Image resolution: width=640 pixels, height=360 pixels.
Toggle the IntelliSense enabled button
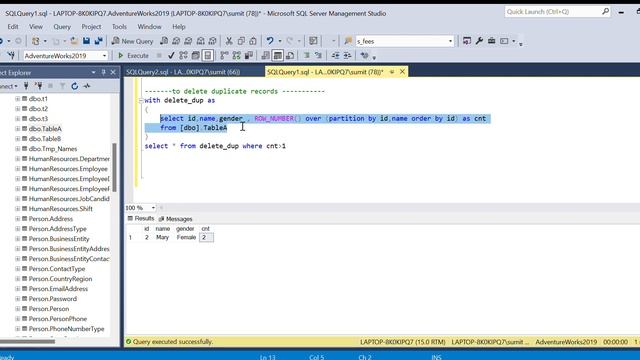208,56
